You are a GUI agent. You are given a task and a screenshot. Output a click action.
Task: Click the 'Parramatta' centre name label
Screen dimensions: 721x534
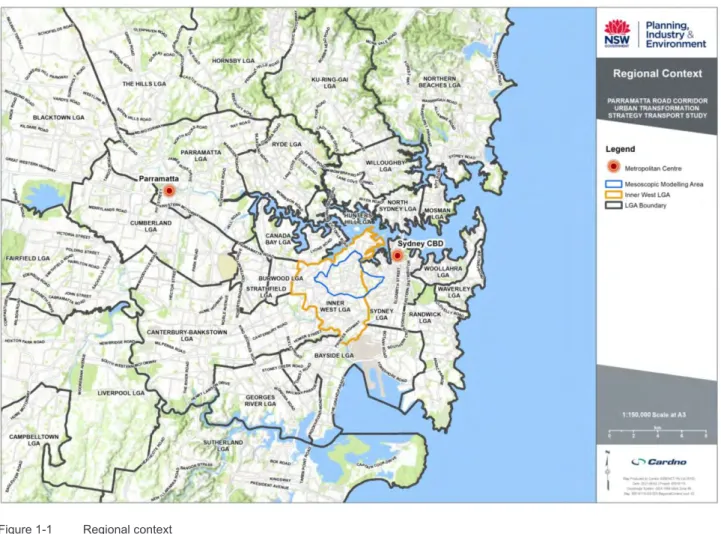pos(159,178)
